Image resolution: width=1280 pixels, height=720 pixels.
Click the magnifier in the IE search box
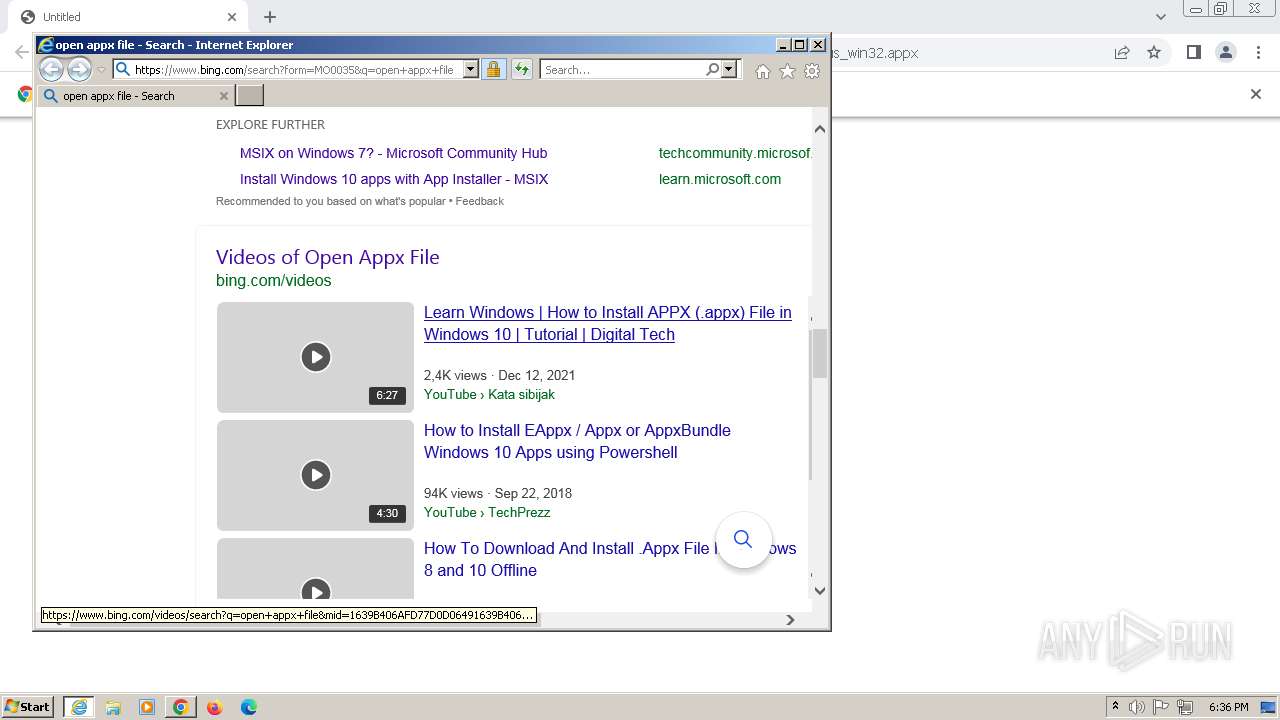point(712,70)
